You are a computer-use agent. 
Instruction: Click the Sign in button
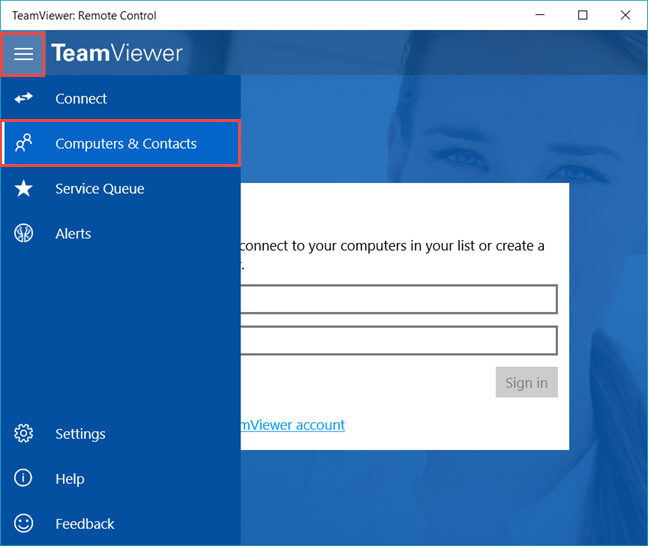click(x=526, y=382)
